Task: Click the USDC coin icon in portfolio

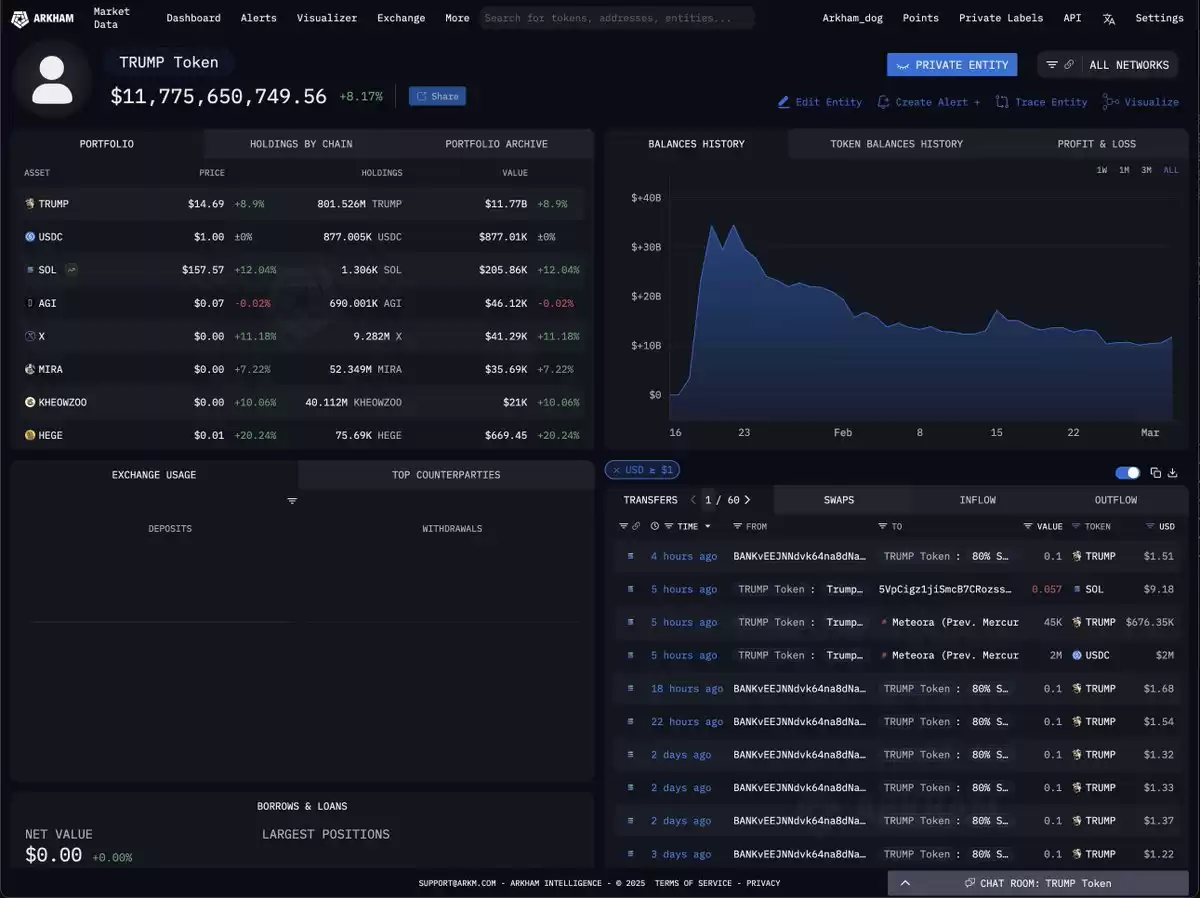Action: click(x=30, y=237)
